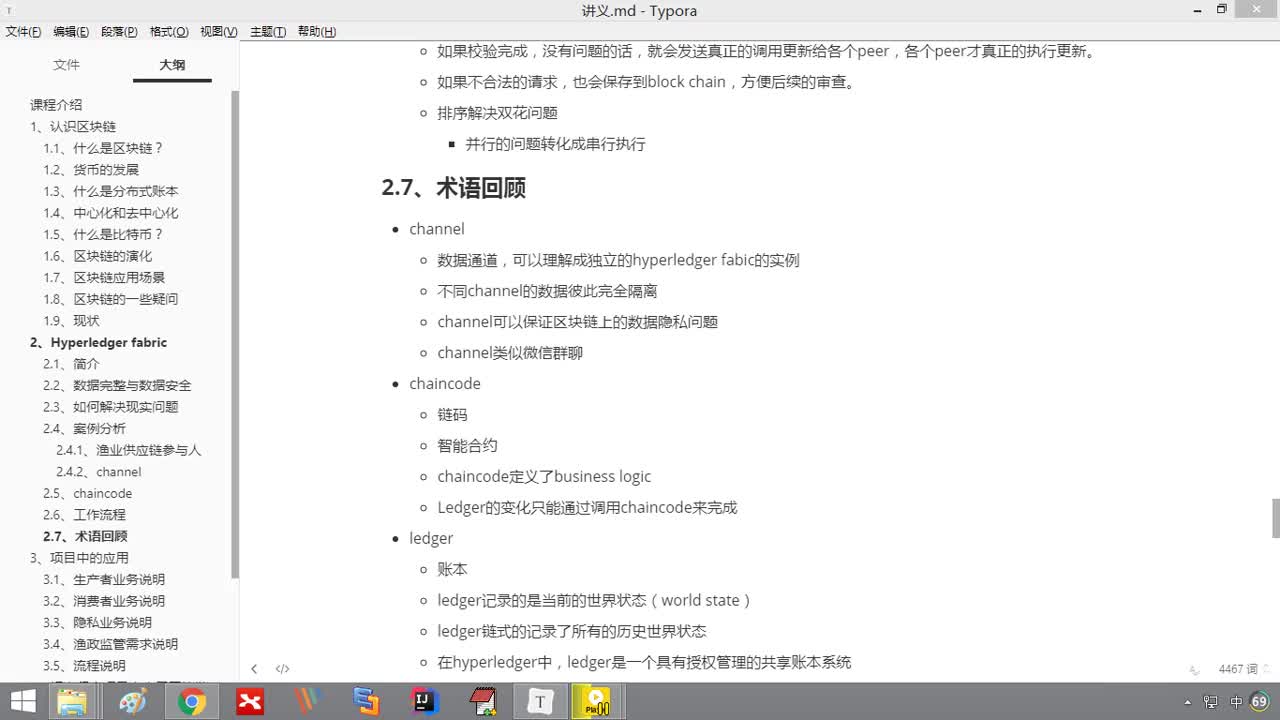Jump to 1.1、什么是区块链？ in outline
Screen dimensions: 1280x720
[103, 148]
